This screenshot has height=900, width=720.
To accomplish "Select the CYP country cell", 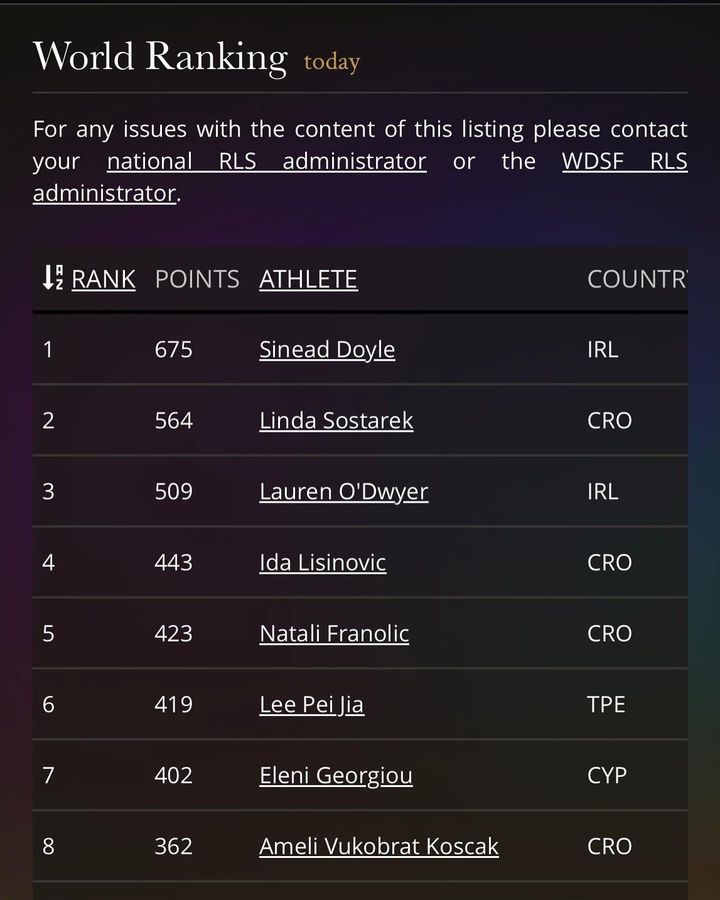I will [x=606, y=776].
